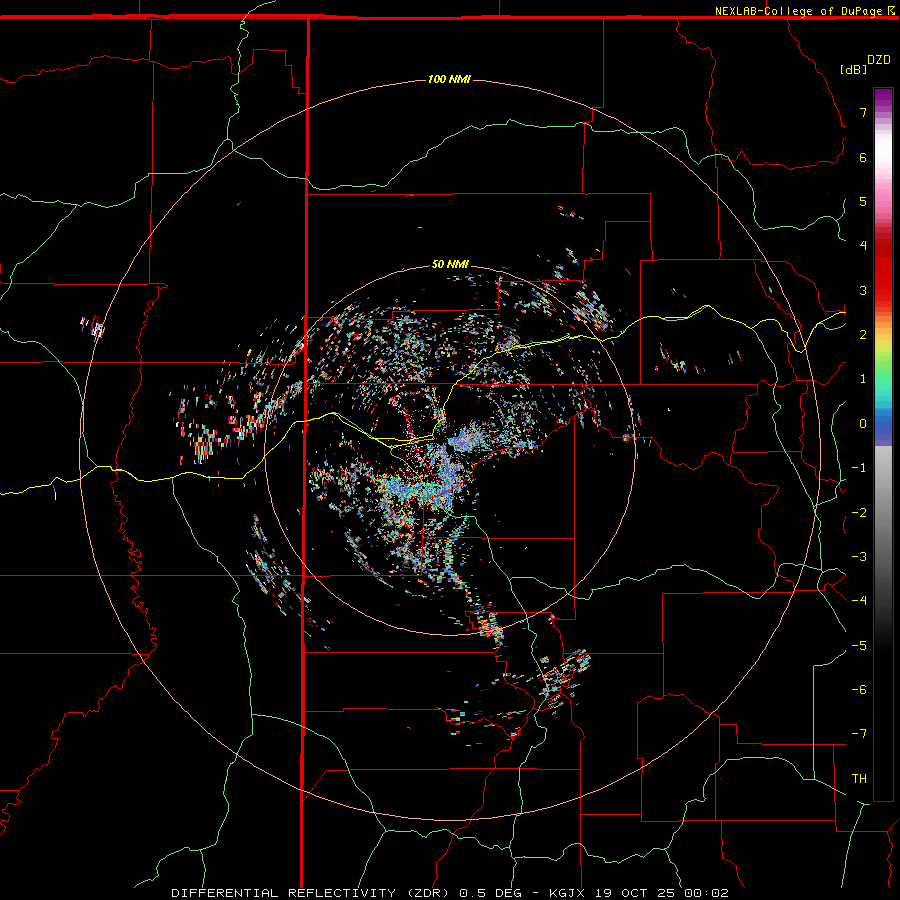Click the ZDR color scale bar
900x900 pixels.
[883, 444]
